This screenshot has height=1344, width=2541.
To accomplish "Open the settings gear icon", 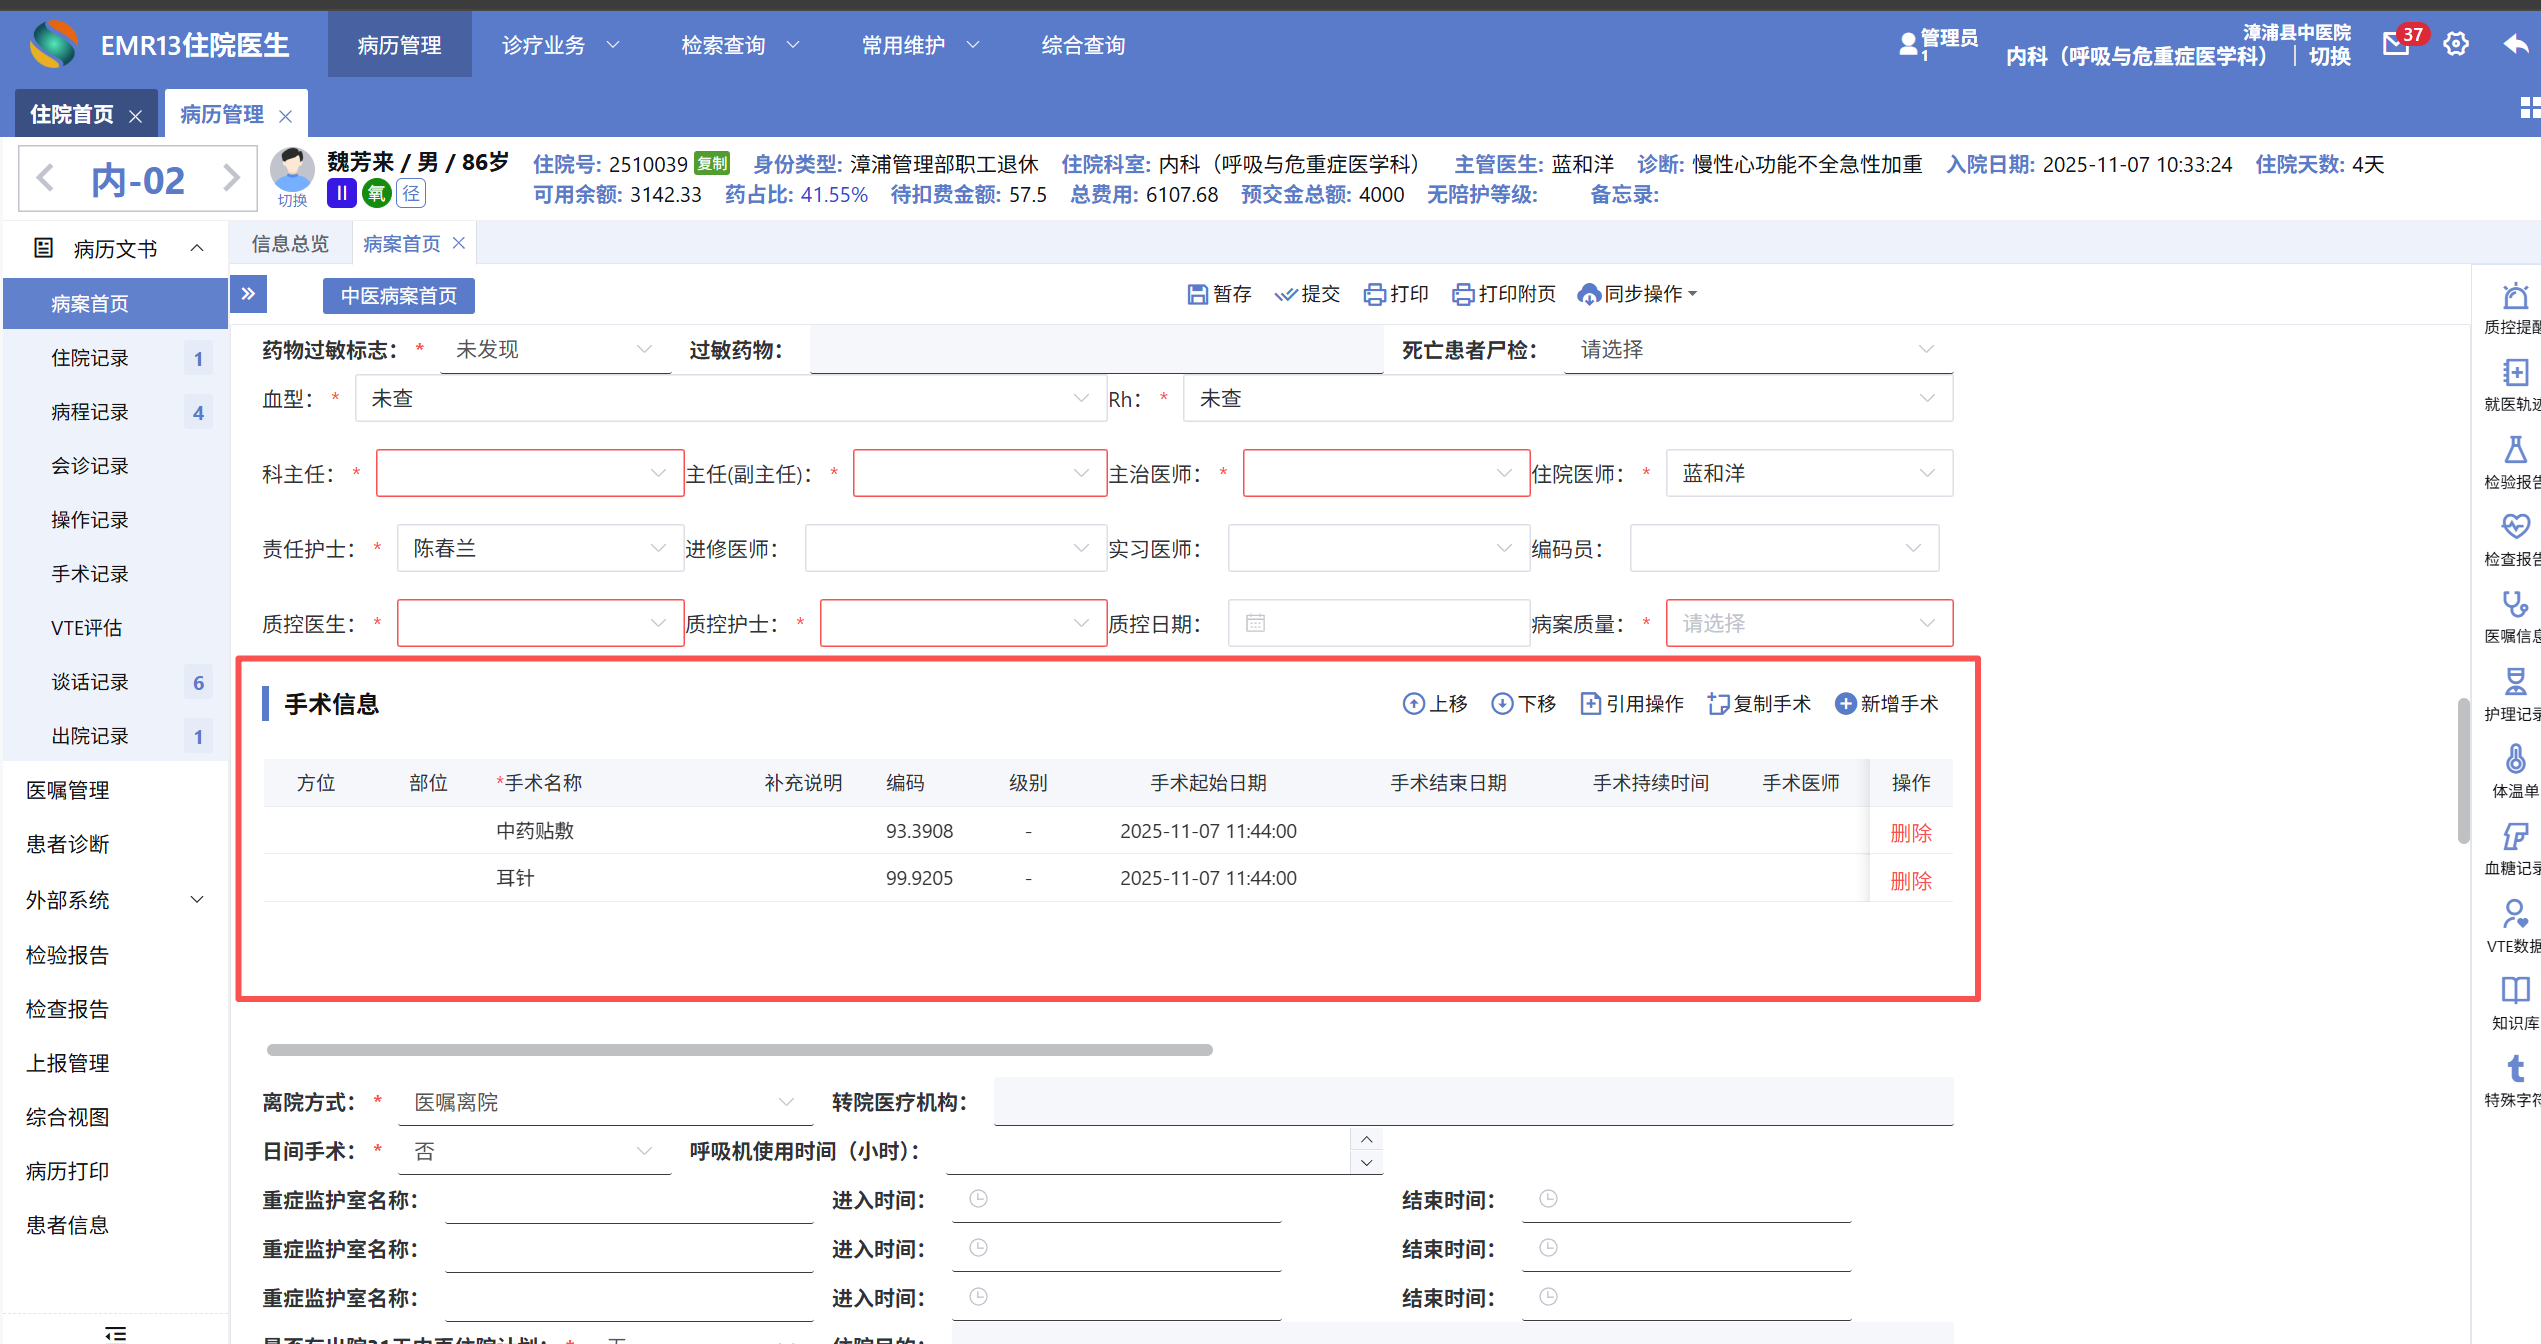I will [x=2456, y=44].
